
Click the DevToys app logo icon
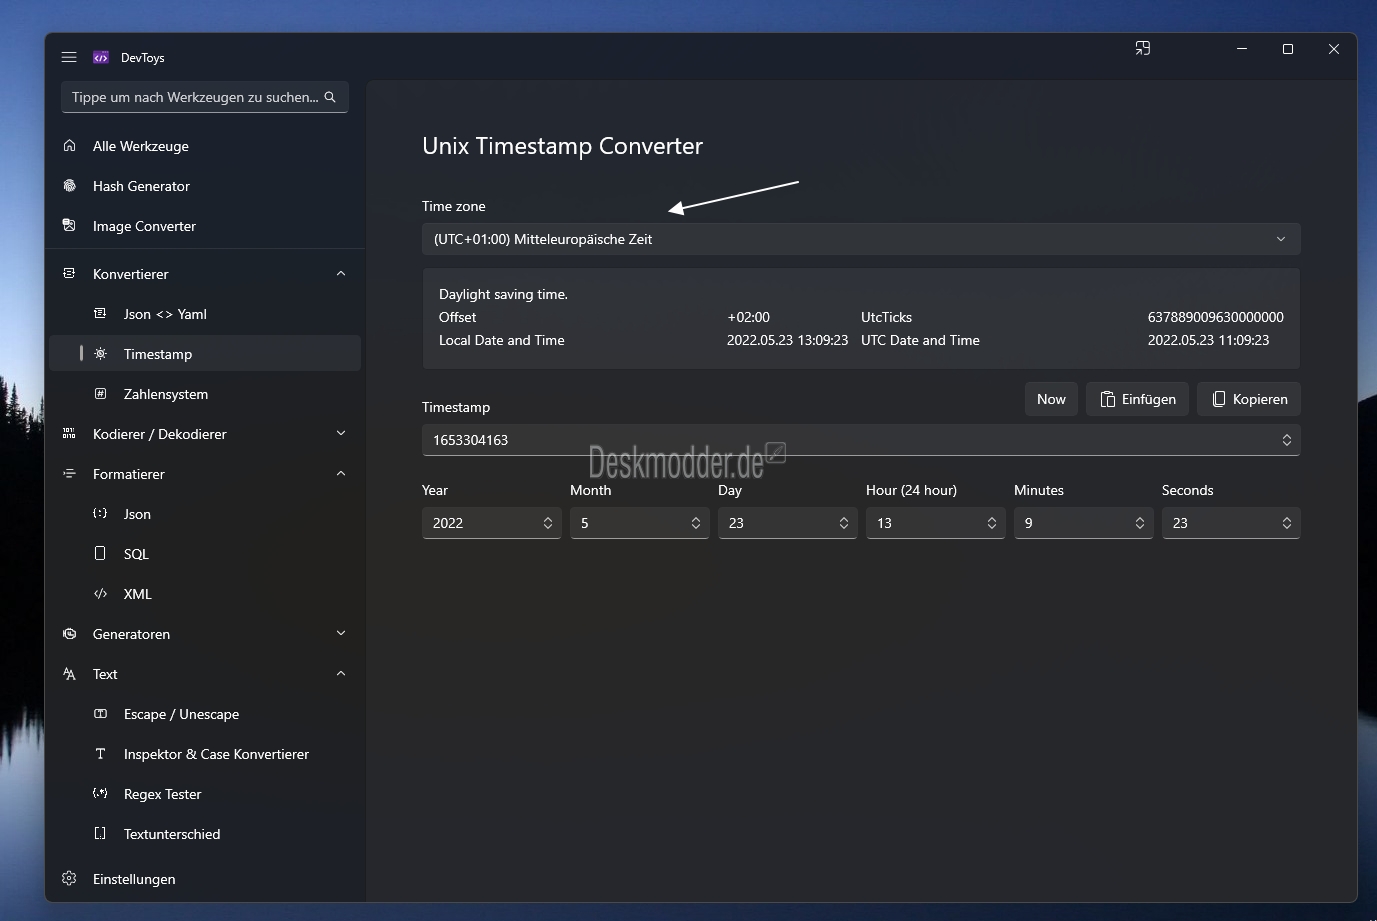tap(101, 57)
